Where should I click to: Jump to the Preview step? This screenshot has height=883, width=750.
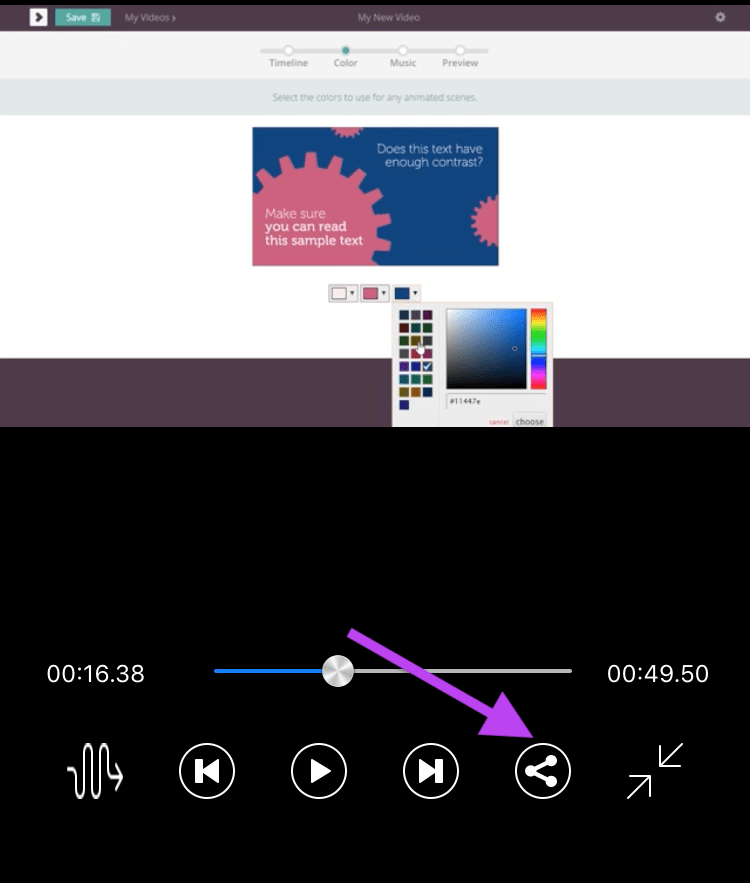(460, 57)
